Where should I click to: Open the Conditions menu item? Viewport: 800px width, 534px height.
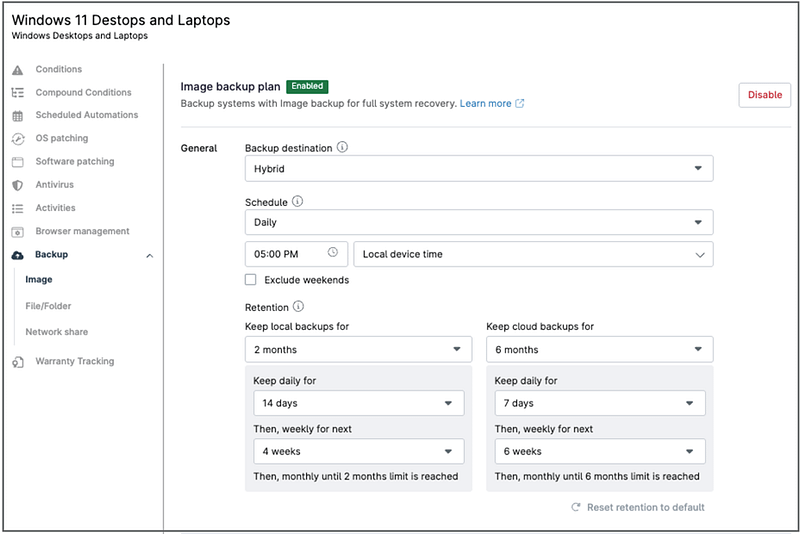pyautogui.click(x=59, y=69)
